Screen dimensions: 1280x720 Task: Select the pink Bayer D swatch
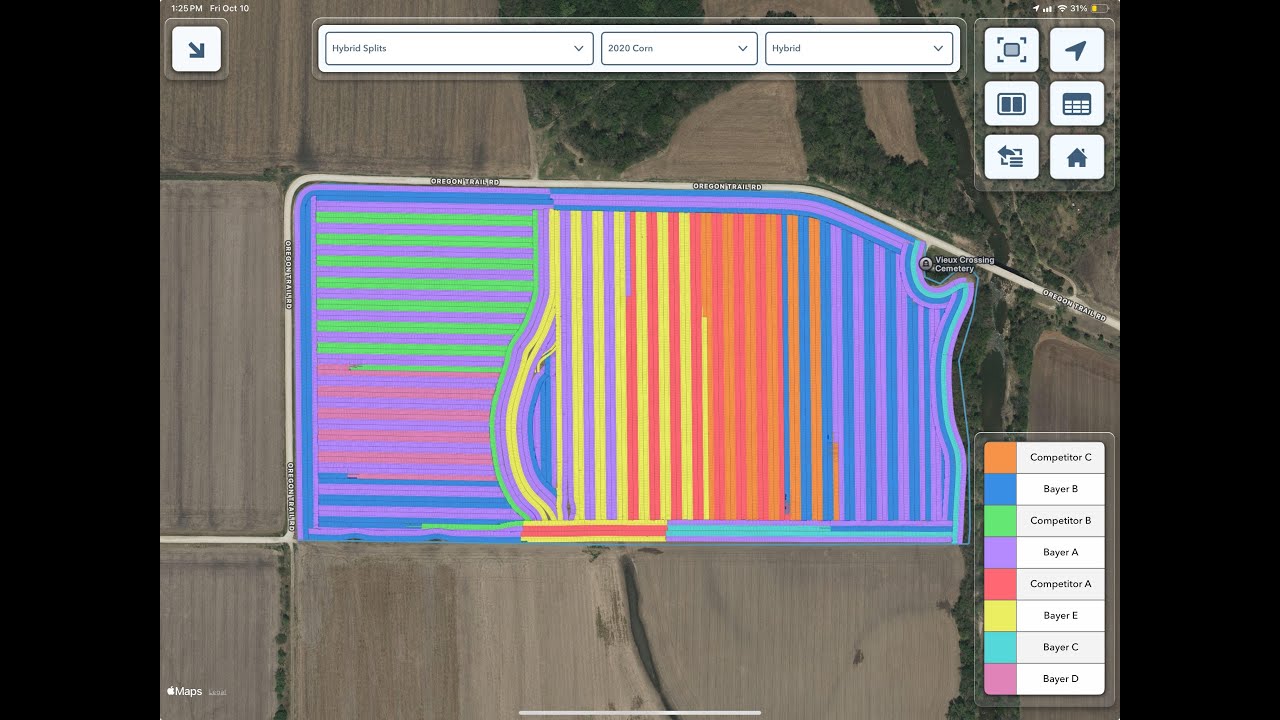coord(1000,679)
